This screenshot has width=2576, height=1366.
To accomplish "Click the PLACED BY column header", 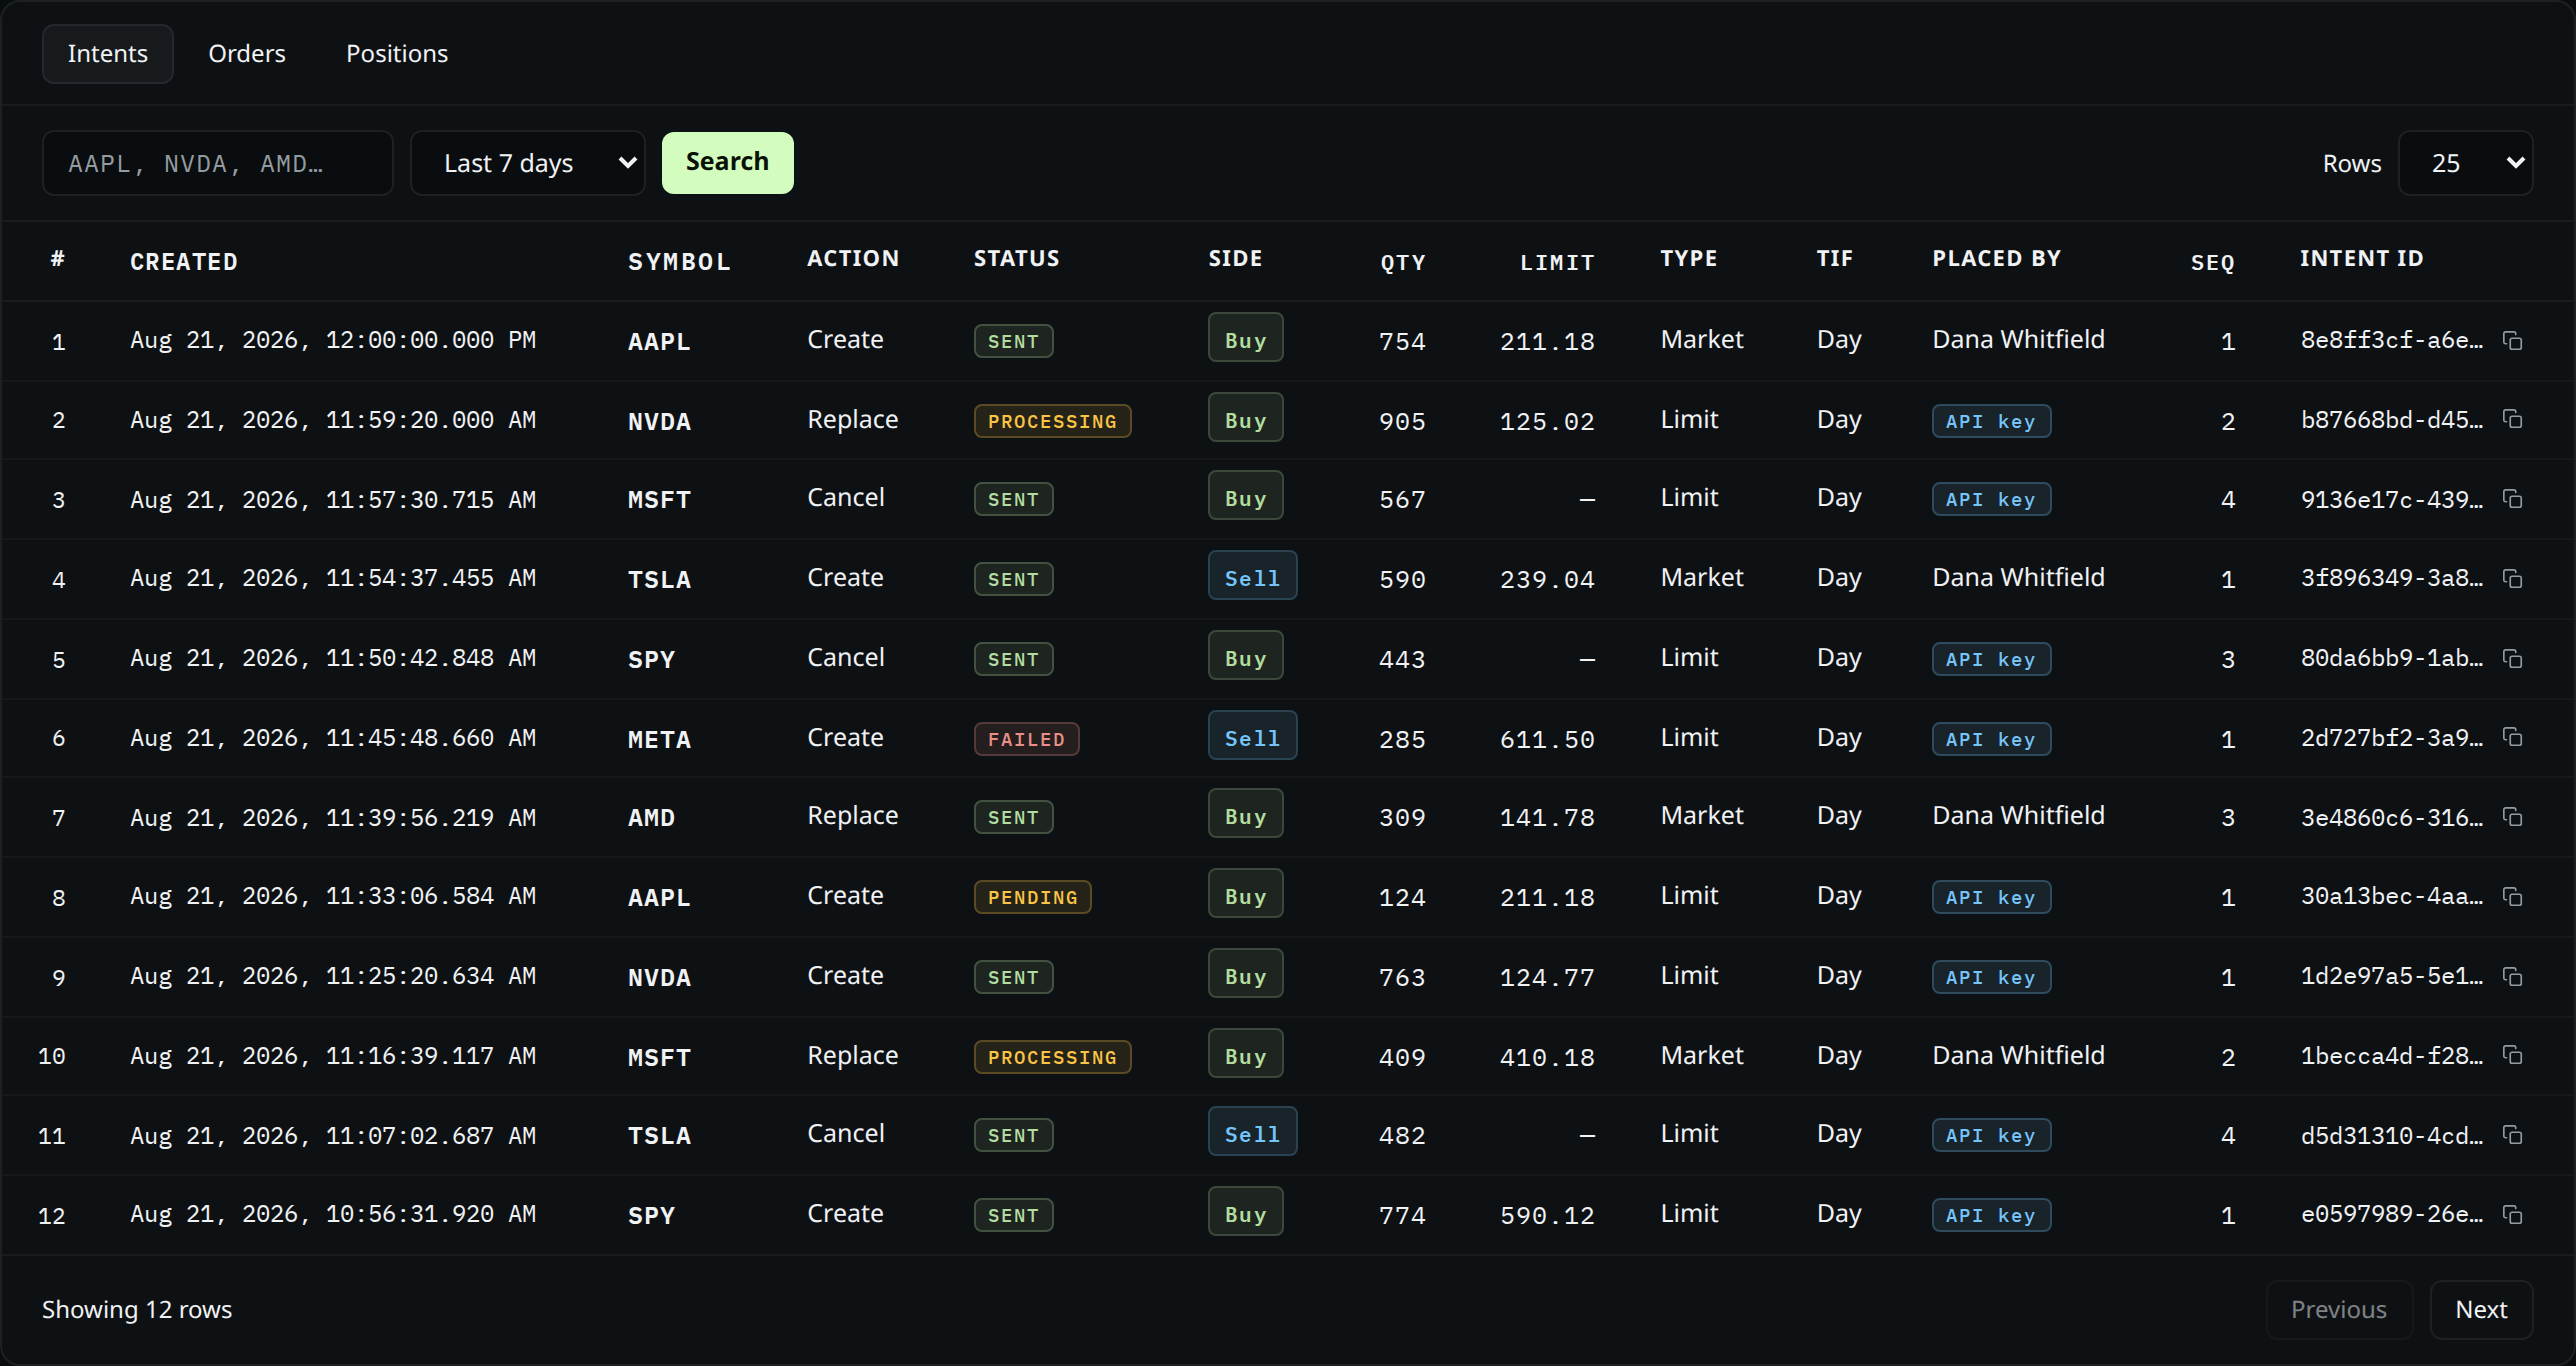I will point(1996,259).
